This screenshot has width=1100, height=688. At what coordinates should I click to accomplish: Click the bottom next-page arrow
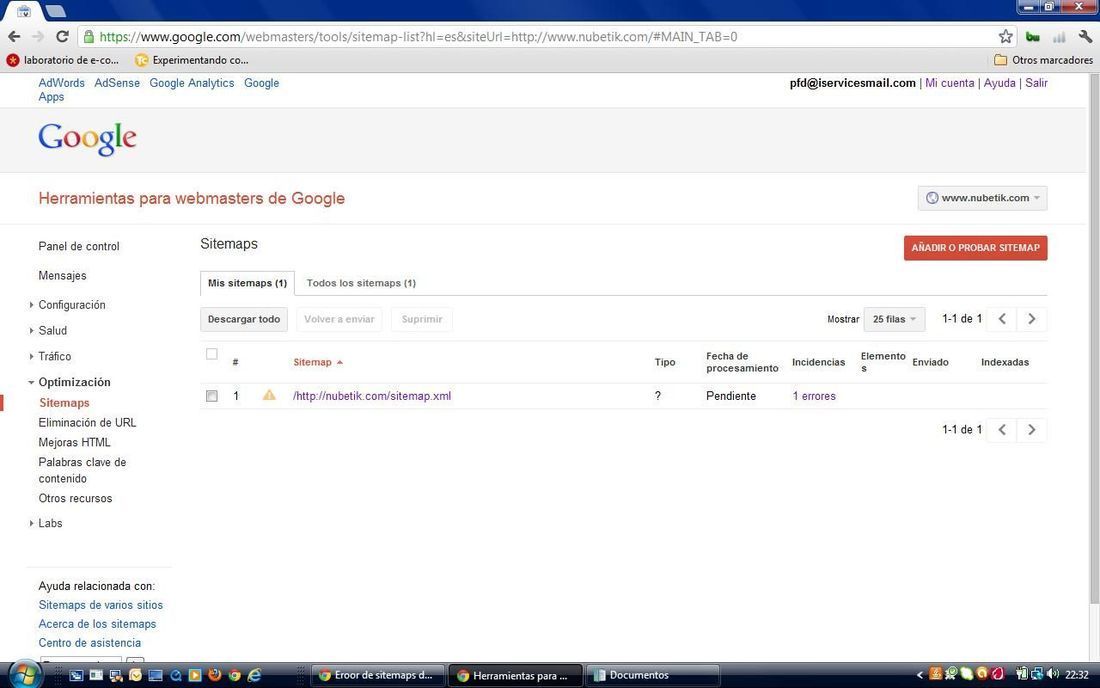[x=1031, y=430]
